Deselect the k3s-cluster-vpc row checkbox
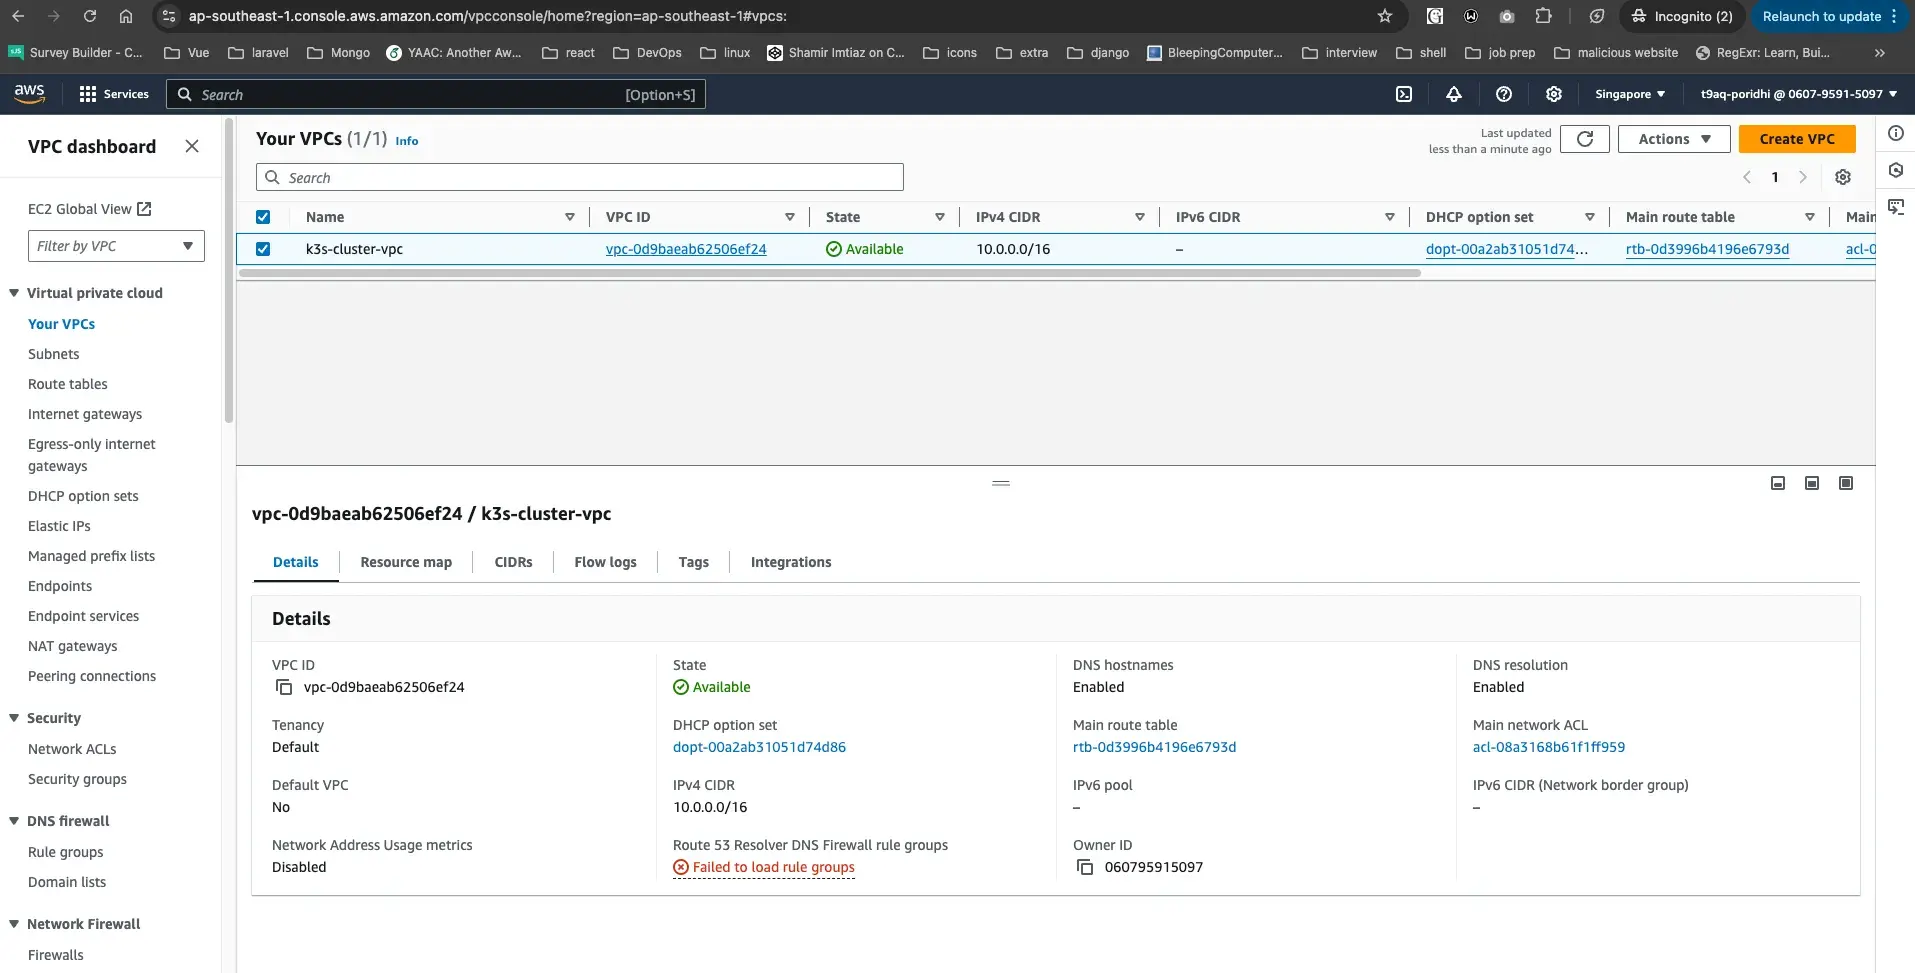This screenshot has height=973, width=1915. pos(263,249)
